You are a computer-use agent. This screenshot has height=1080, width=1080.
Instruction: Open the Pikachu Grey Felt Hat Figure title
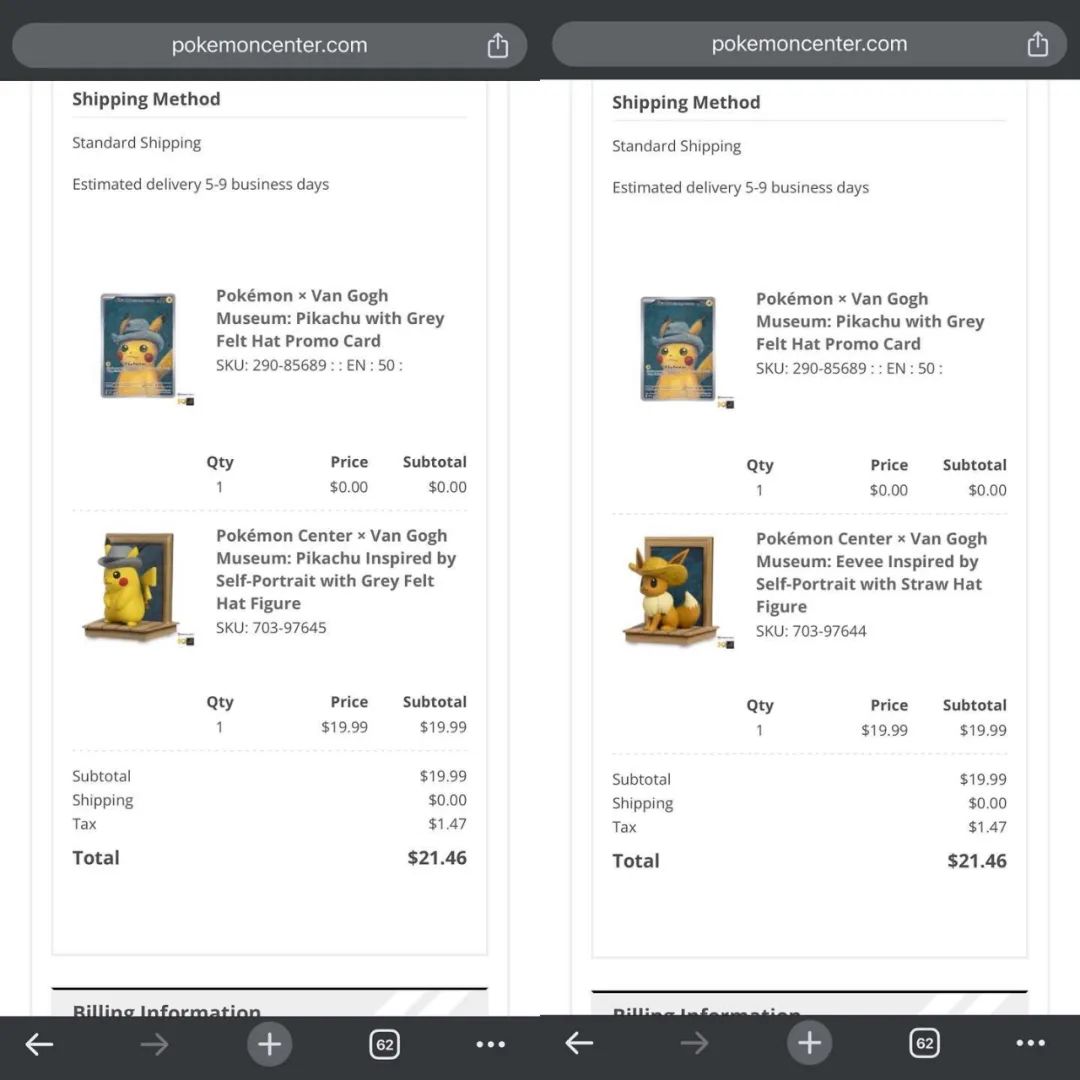336,569
